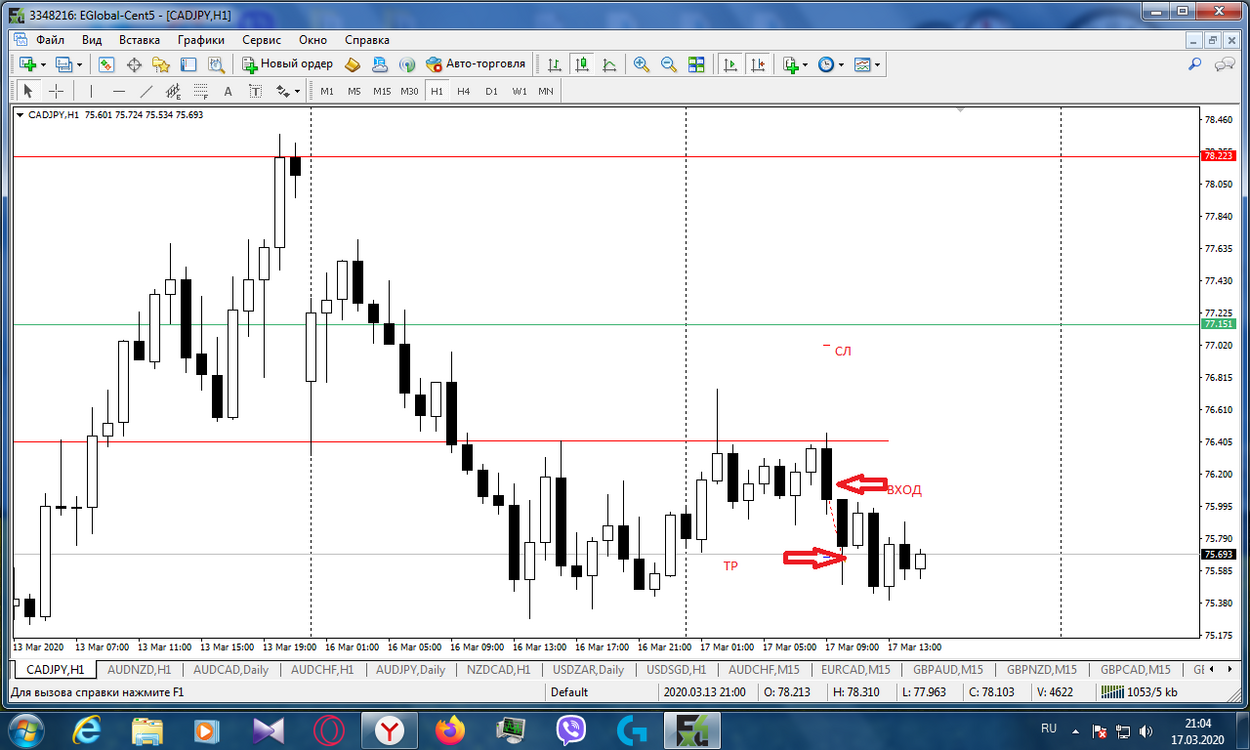The height and width of the screenshot is (750, 1250).
Task: Open the Navigator folder-star icon
Action: click(x=161, y=64)
